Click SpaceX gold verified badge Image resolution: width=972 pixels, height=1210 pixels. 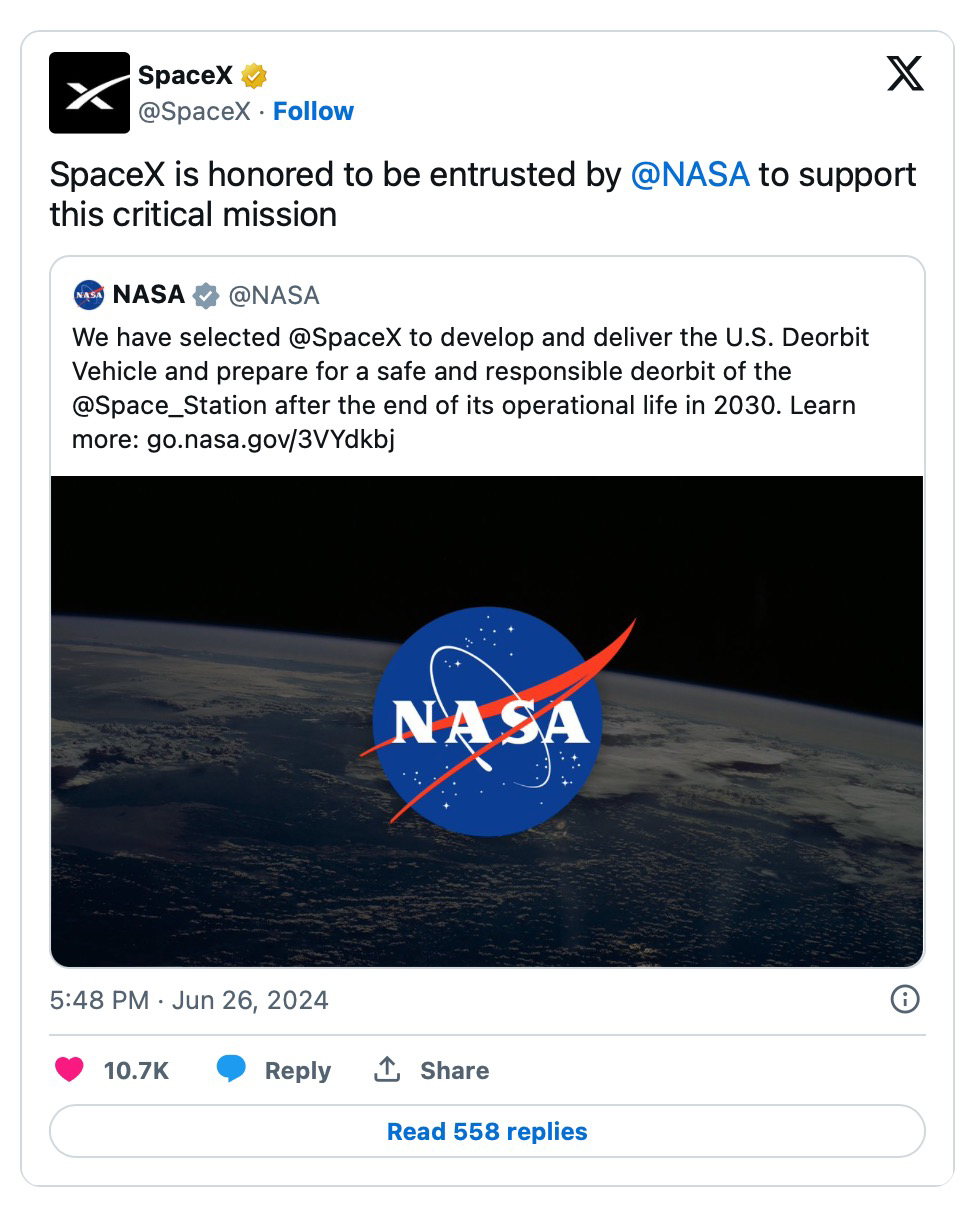tap(255, 76)
